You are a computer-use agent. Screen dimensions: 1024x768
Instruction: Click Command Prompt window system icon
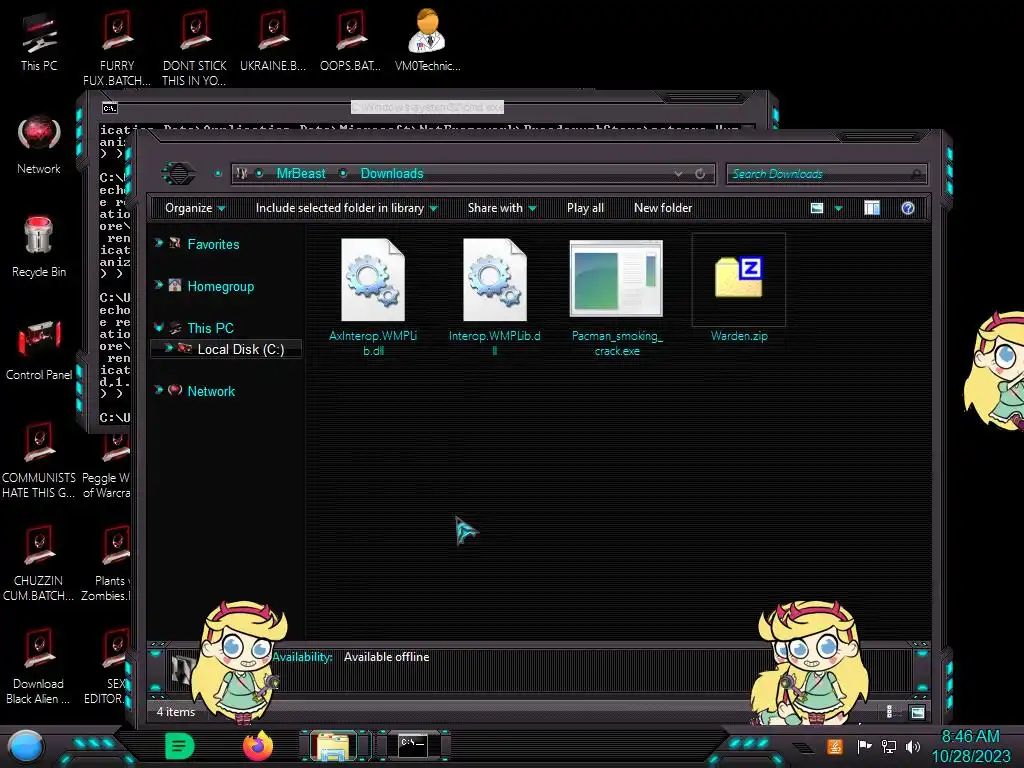pos(110,108)
